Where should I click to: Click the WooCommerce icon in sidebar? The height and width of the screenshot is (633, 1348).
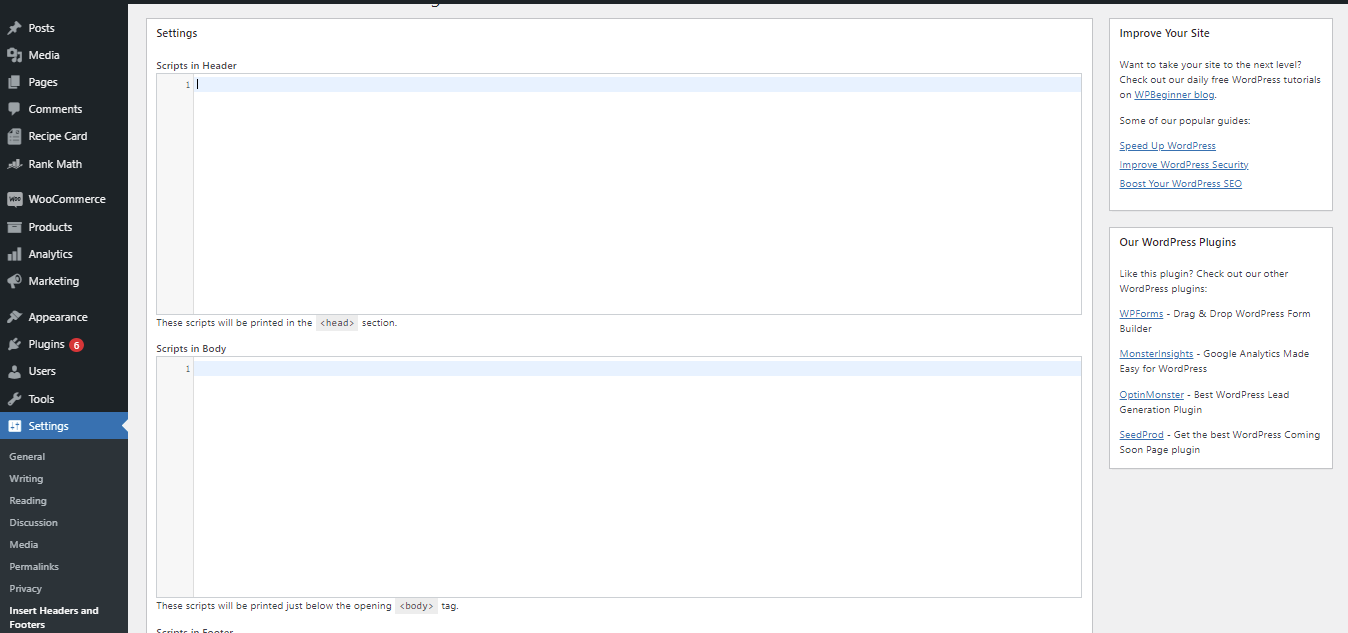click(14, 199)
